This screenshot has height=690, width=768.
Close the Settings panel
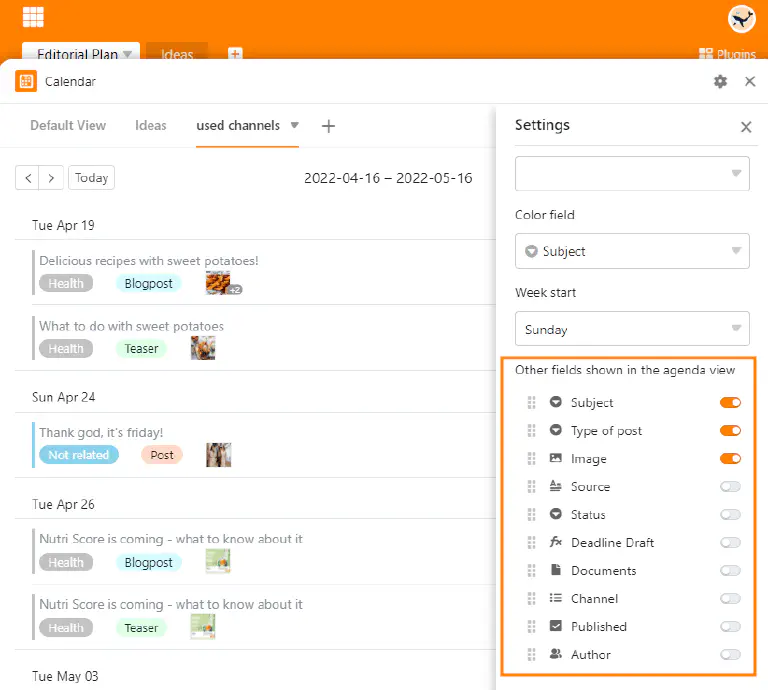click(745, 127)
